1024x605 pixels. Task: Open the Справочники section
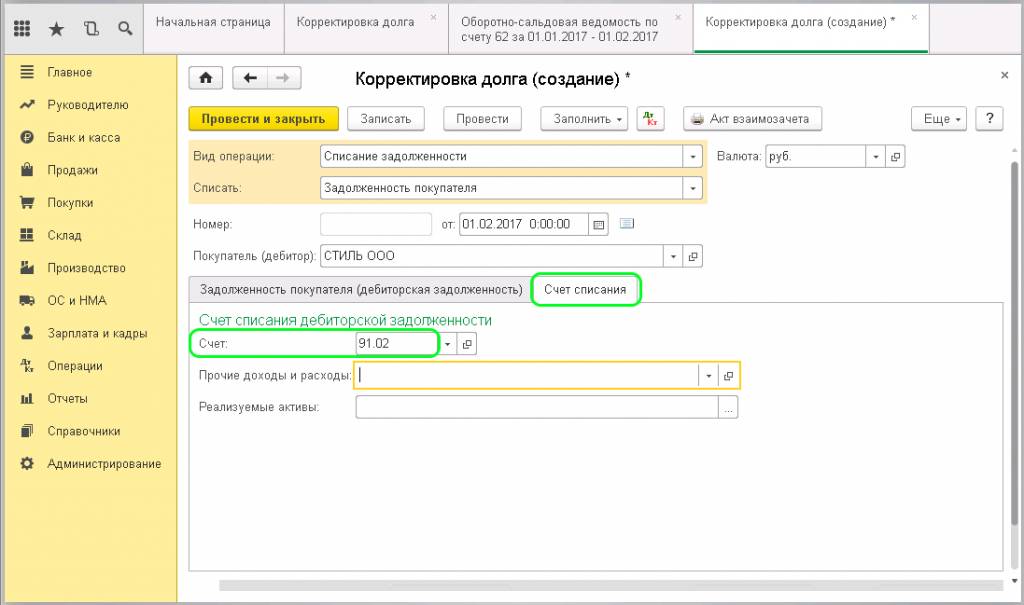tap(84, 431)
